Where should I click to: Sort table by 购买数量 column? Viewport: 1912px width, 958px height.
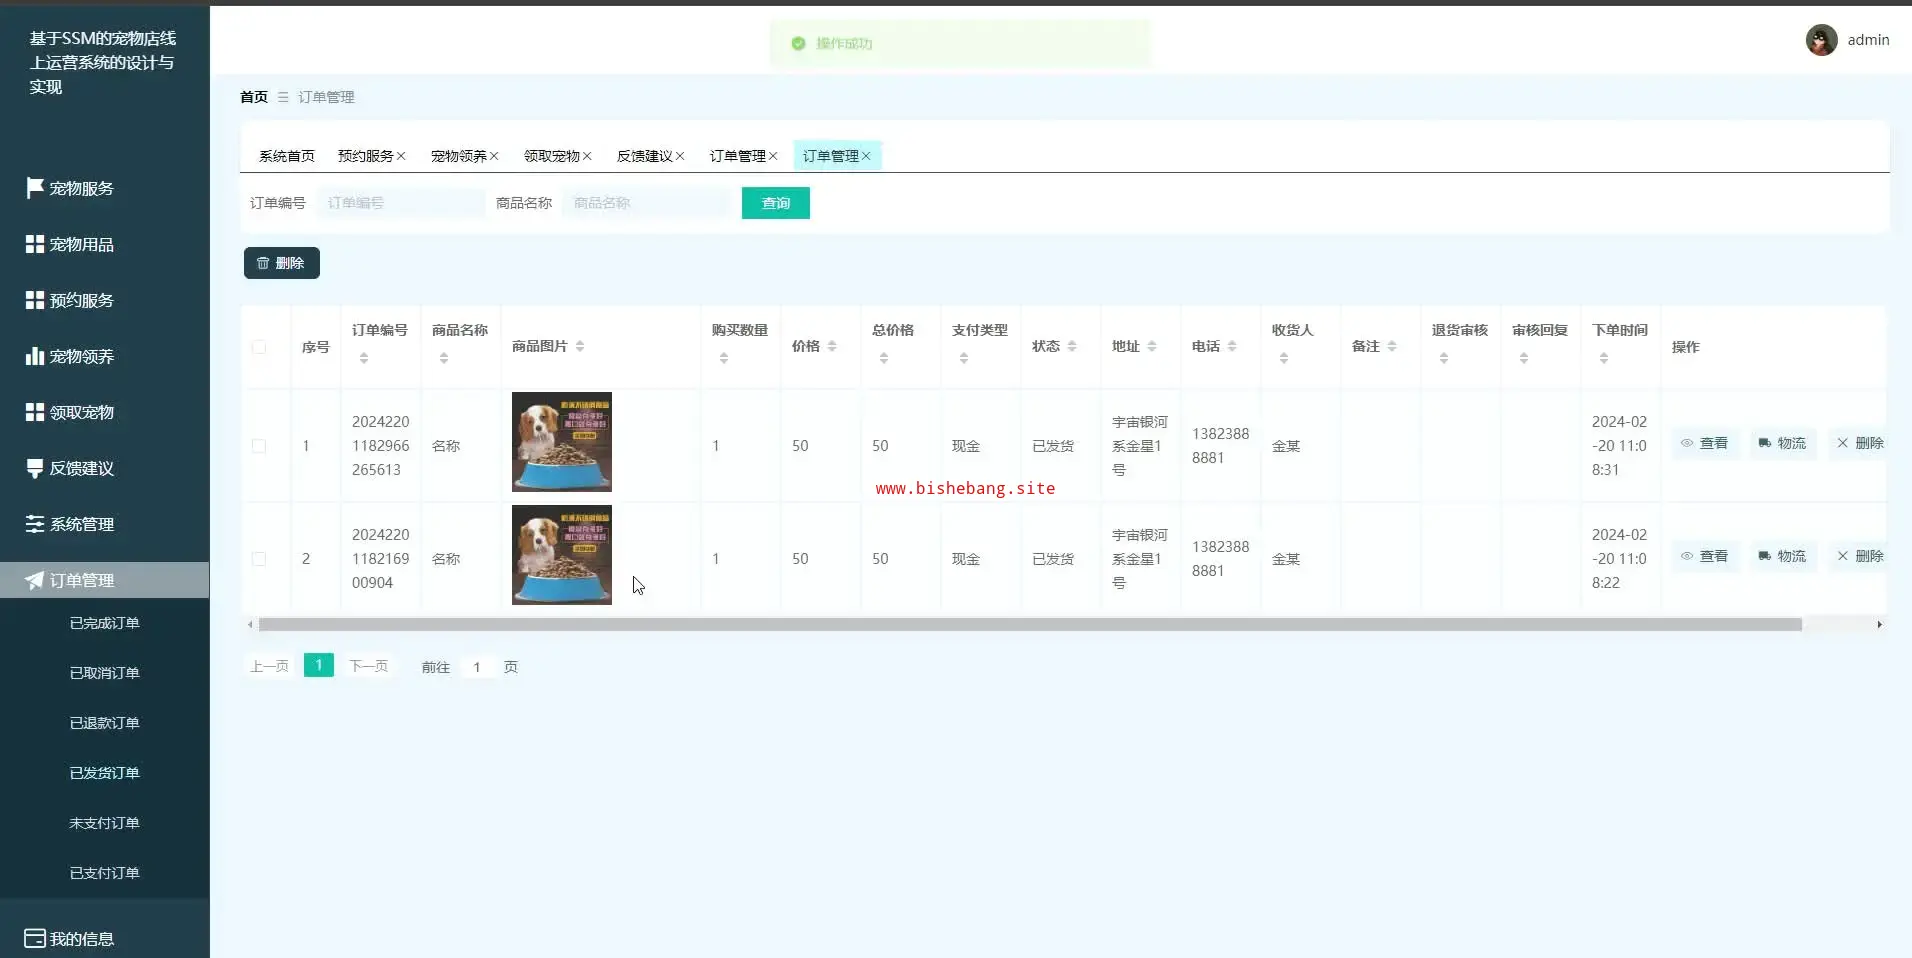coord(724,358)
